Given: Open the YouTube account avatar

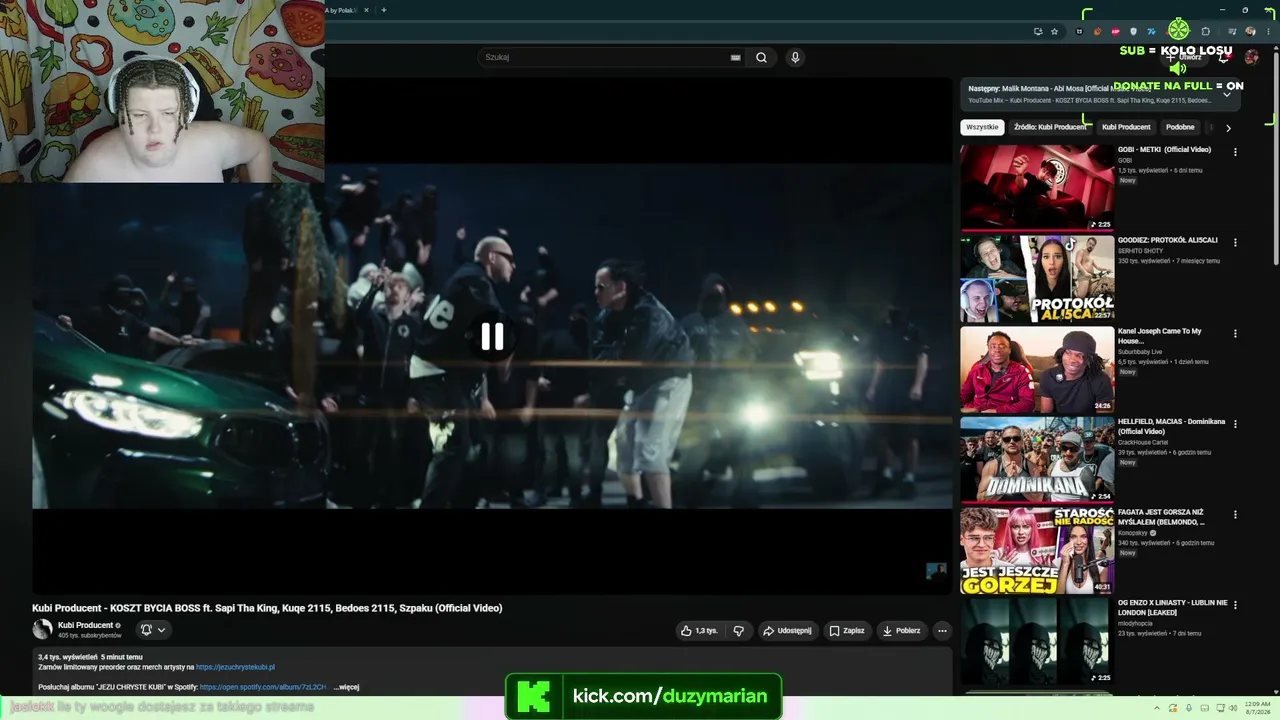Looking at the screenshot, I should point(1251,58).
